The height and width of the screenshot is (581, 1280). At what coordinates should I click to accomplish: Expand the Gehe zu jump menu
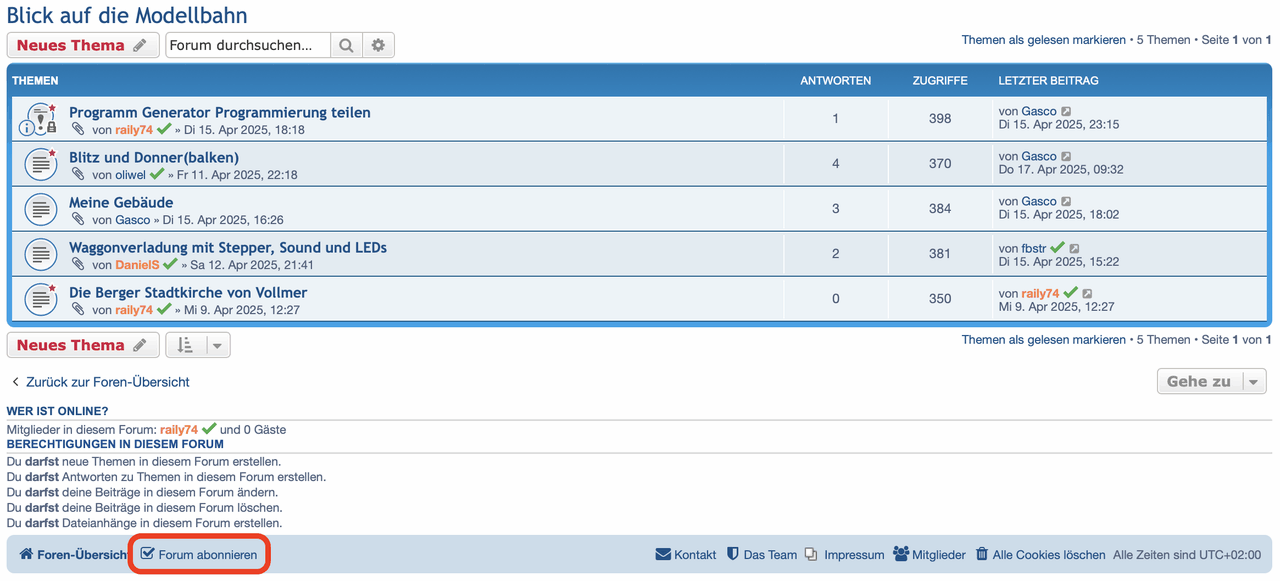click(1211, 381)
